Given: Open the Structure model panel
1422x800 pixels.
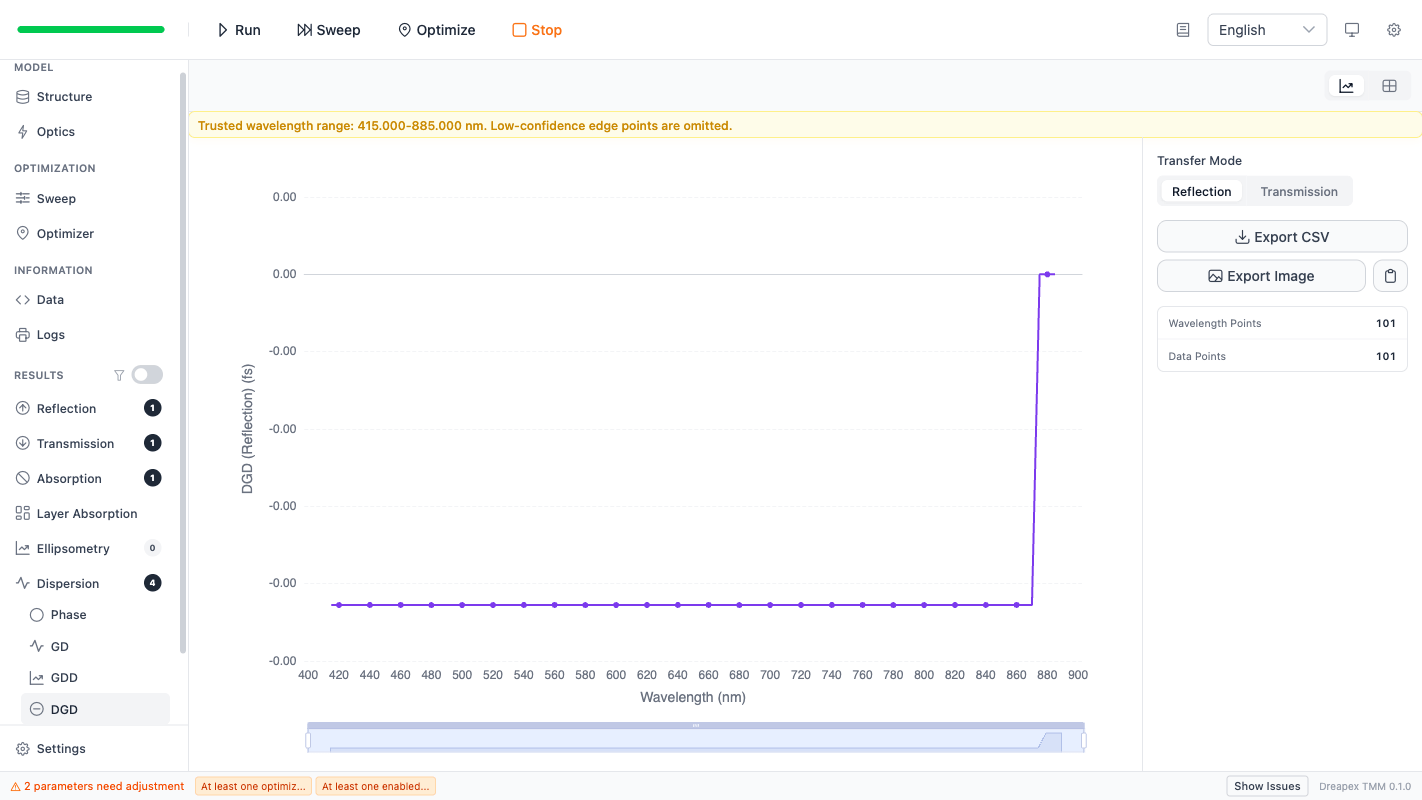Looking at the screenshot, I should tap(63, 96).
